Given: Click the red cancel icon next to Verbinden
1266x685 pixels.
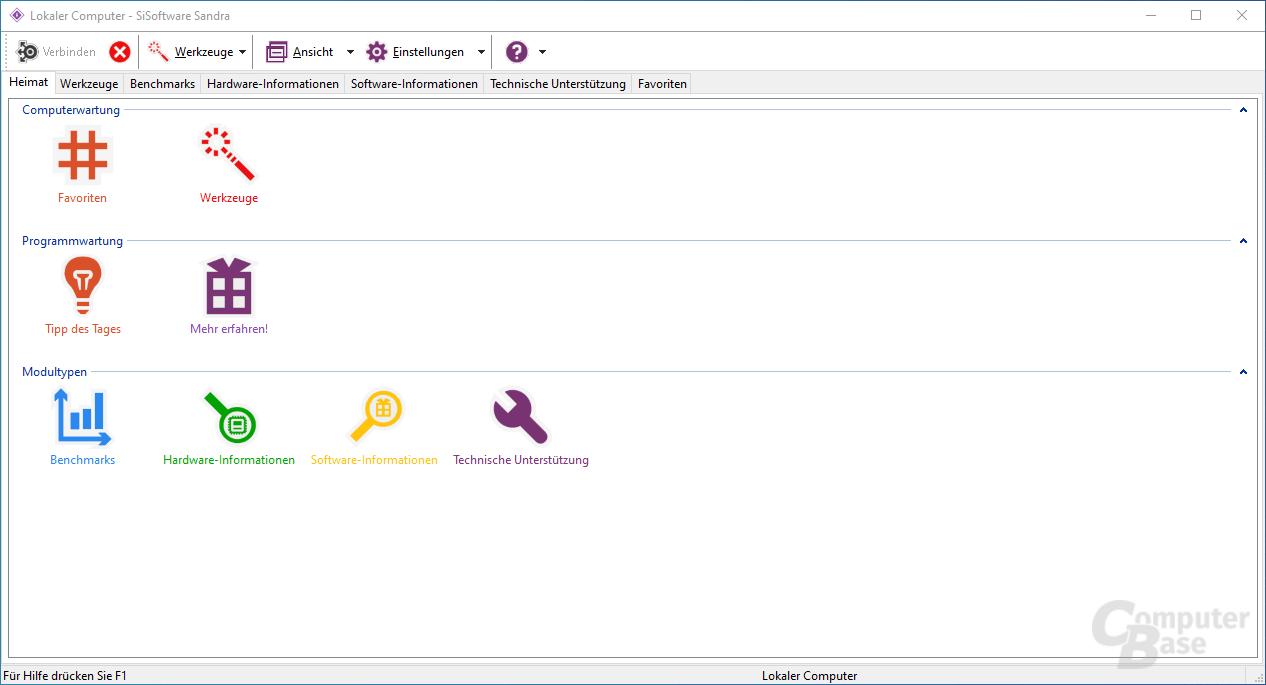Looking at the screenshot, I should (119, 51).
